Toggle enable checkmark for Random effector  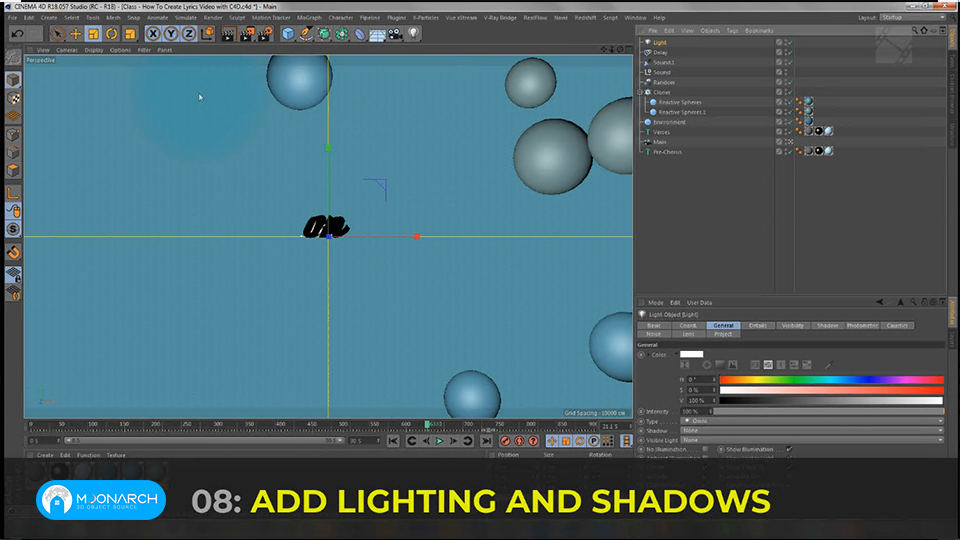click(x=790, y=83)
